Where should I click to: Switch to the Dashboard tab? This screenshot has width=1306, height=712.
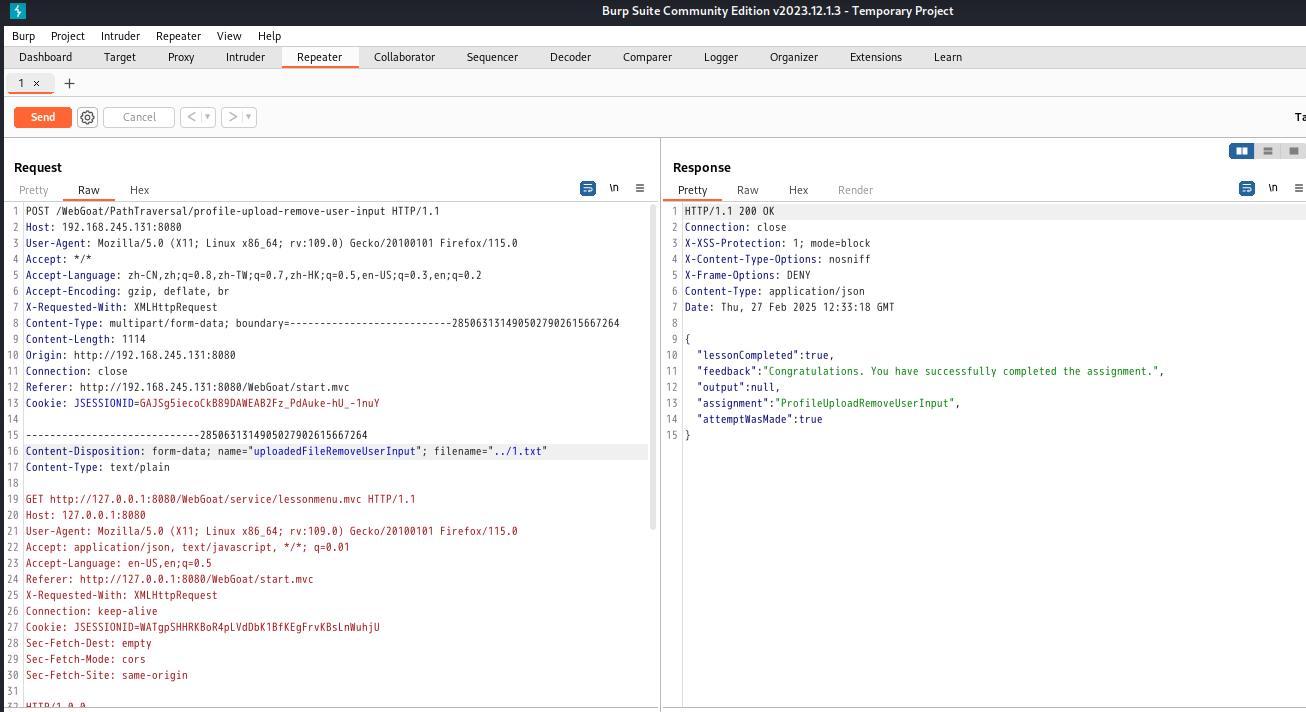(x=46, y=57)
